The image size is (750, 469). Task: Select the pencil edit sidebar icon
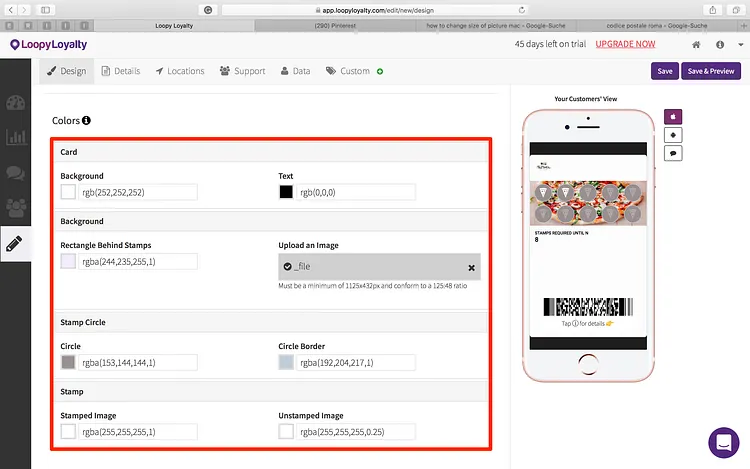(x=14, y=244)
